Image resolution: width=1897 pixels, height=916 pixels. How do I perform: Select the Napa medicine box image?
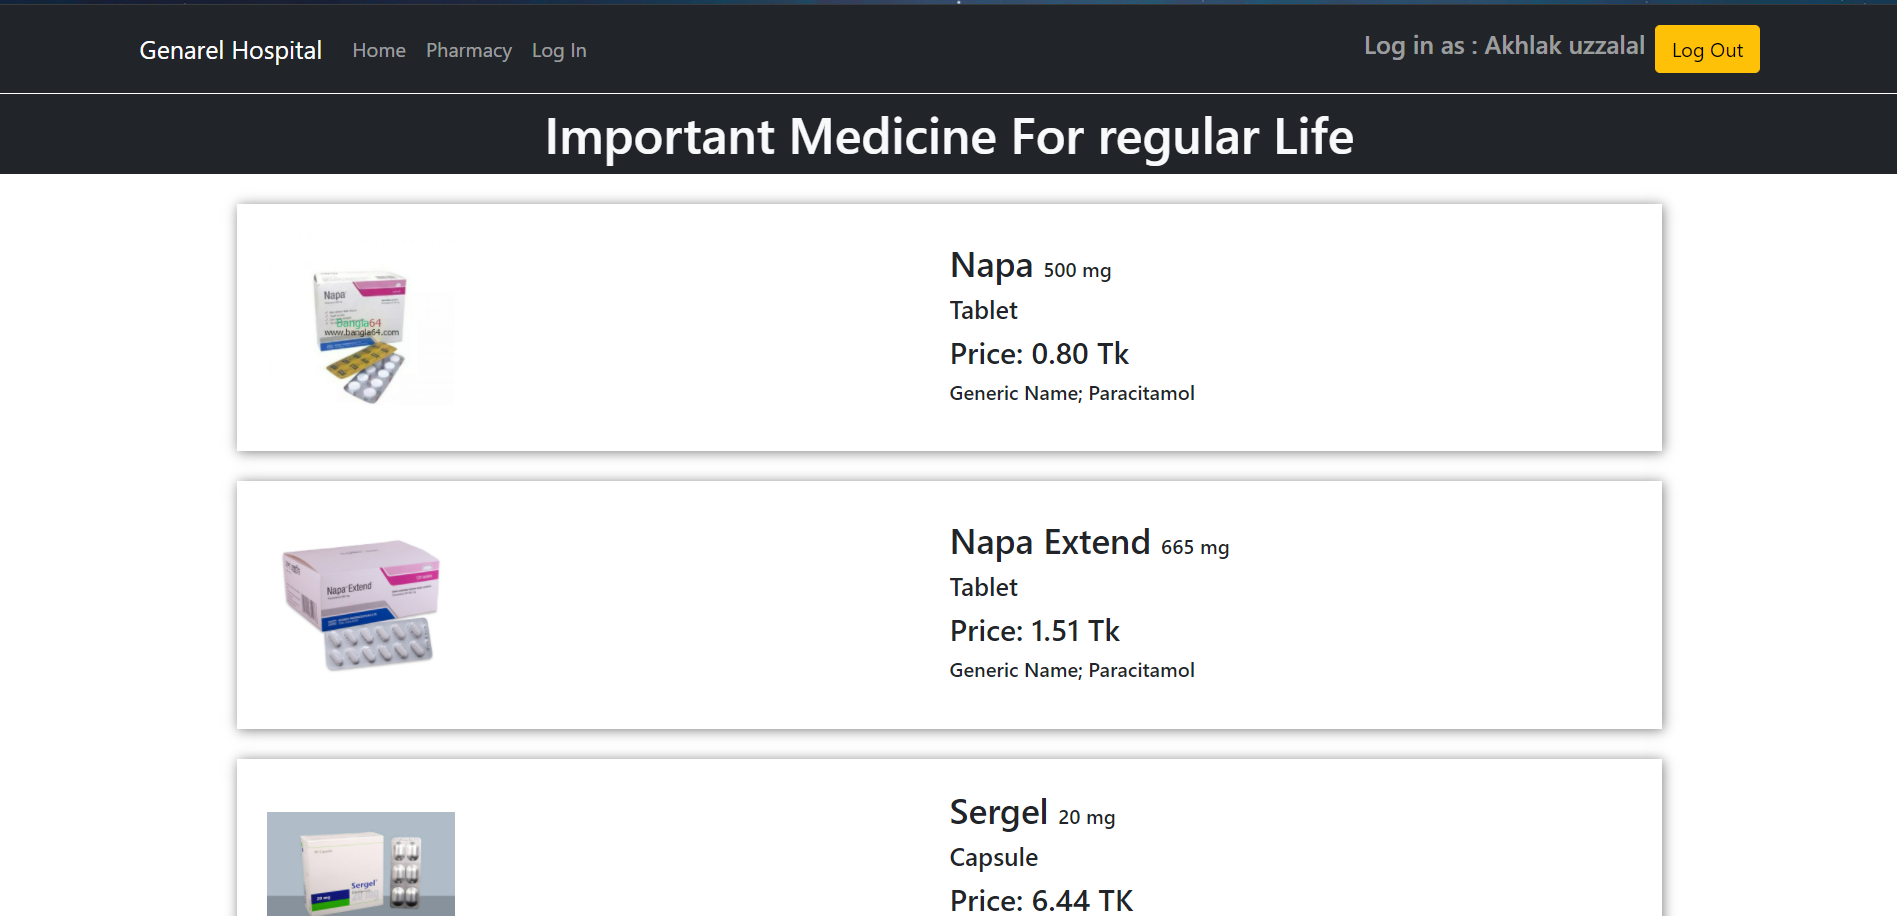click(x=360, y=336)
